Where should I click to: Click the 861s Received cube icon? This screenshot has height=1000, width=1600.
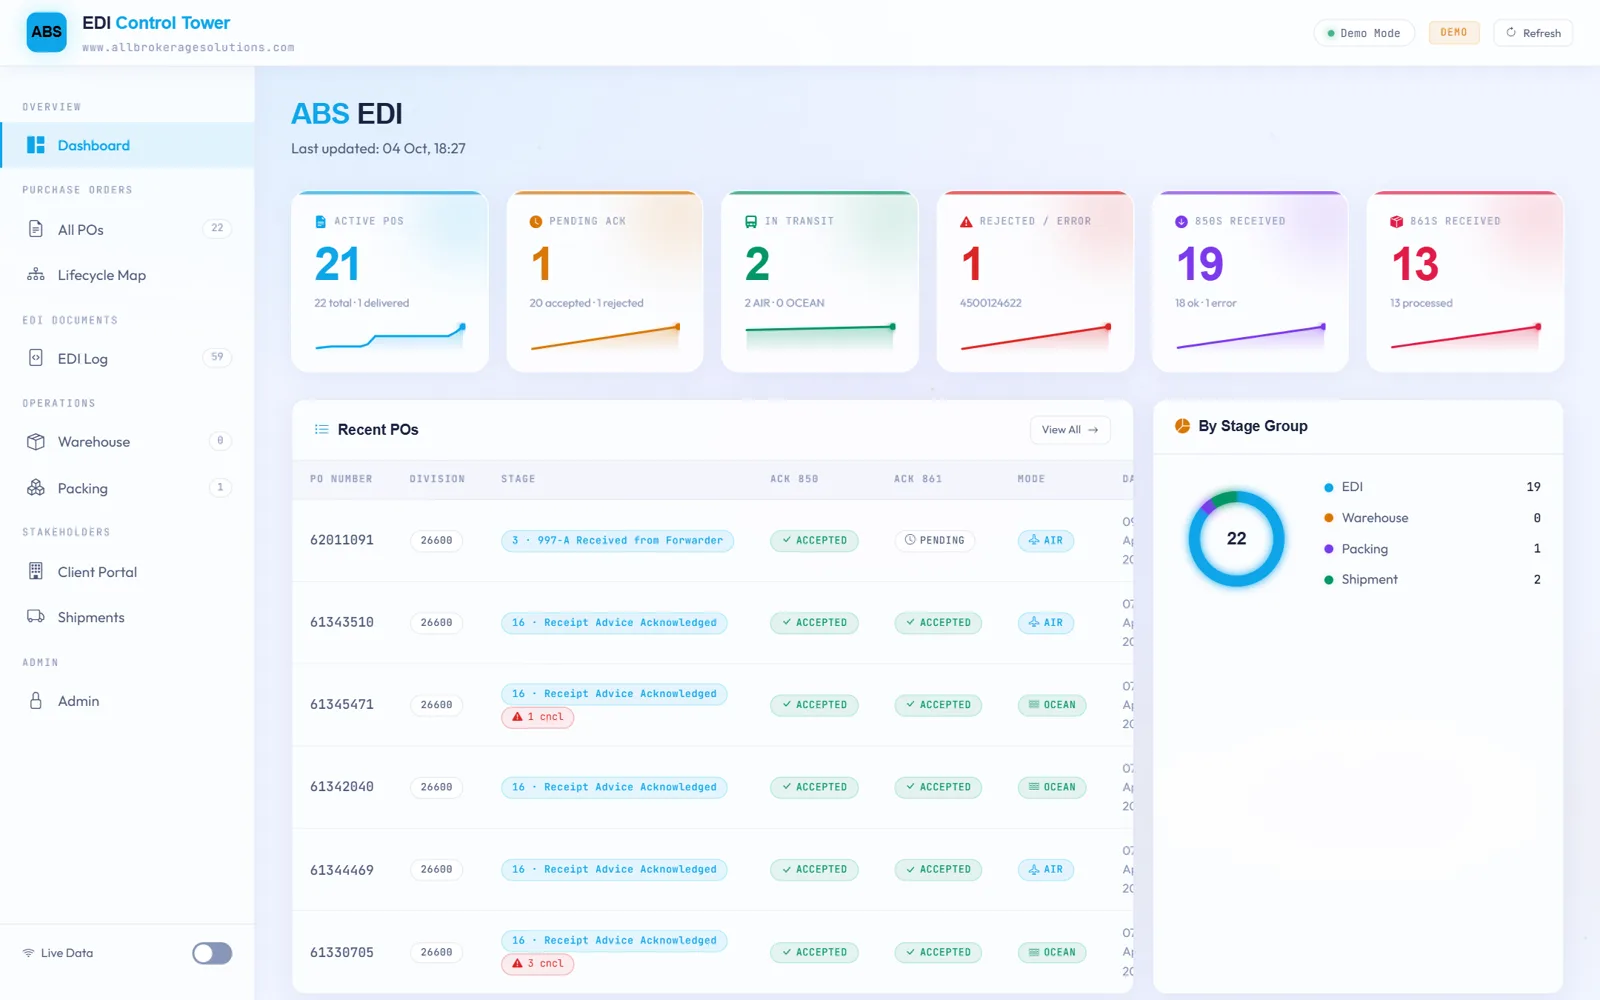(x=1396, y=221)
